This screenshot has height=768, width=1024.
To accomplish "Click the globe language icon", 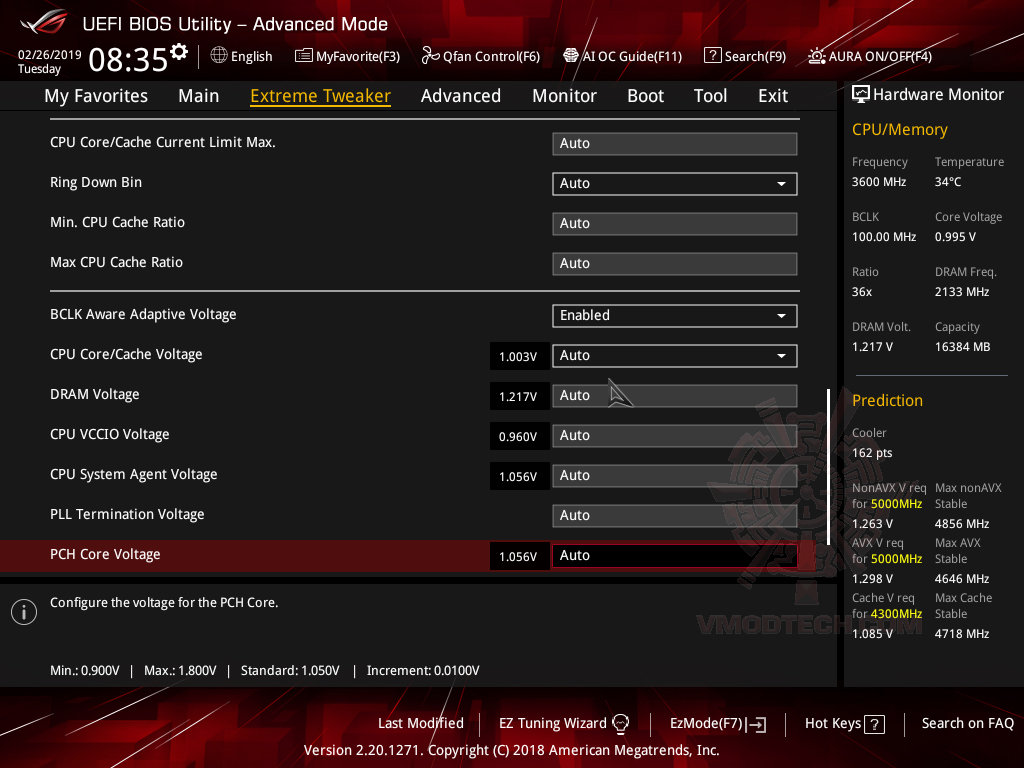I will 219,56.
